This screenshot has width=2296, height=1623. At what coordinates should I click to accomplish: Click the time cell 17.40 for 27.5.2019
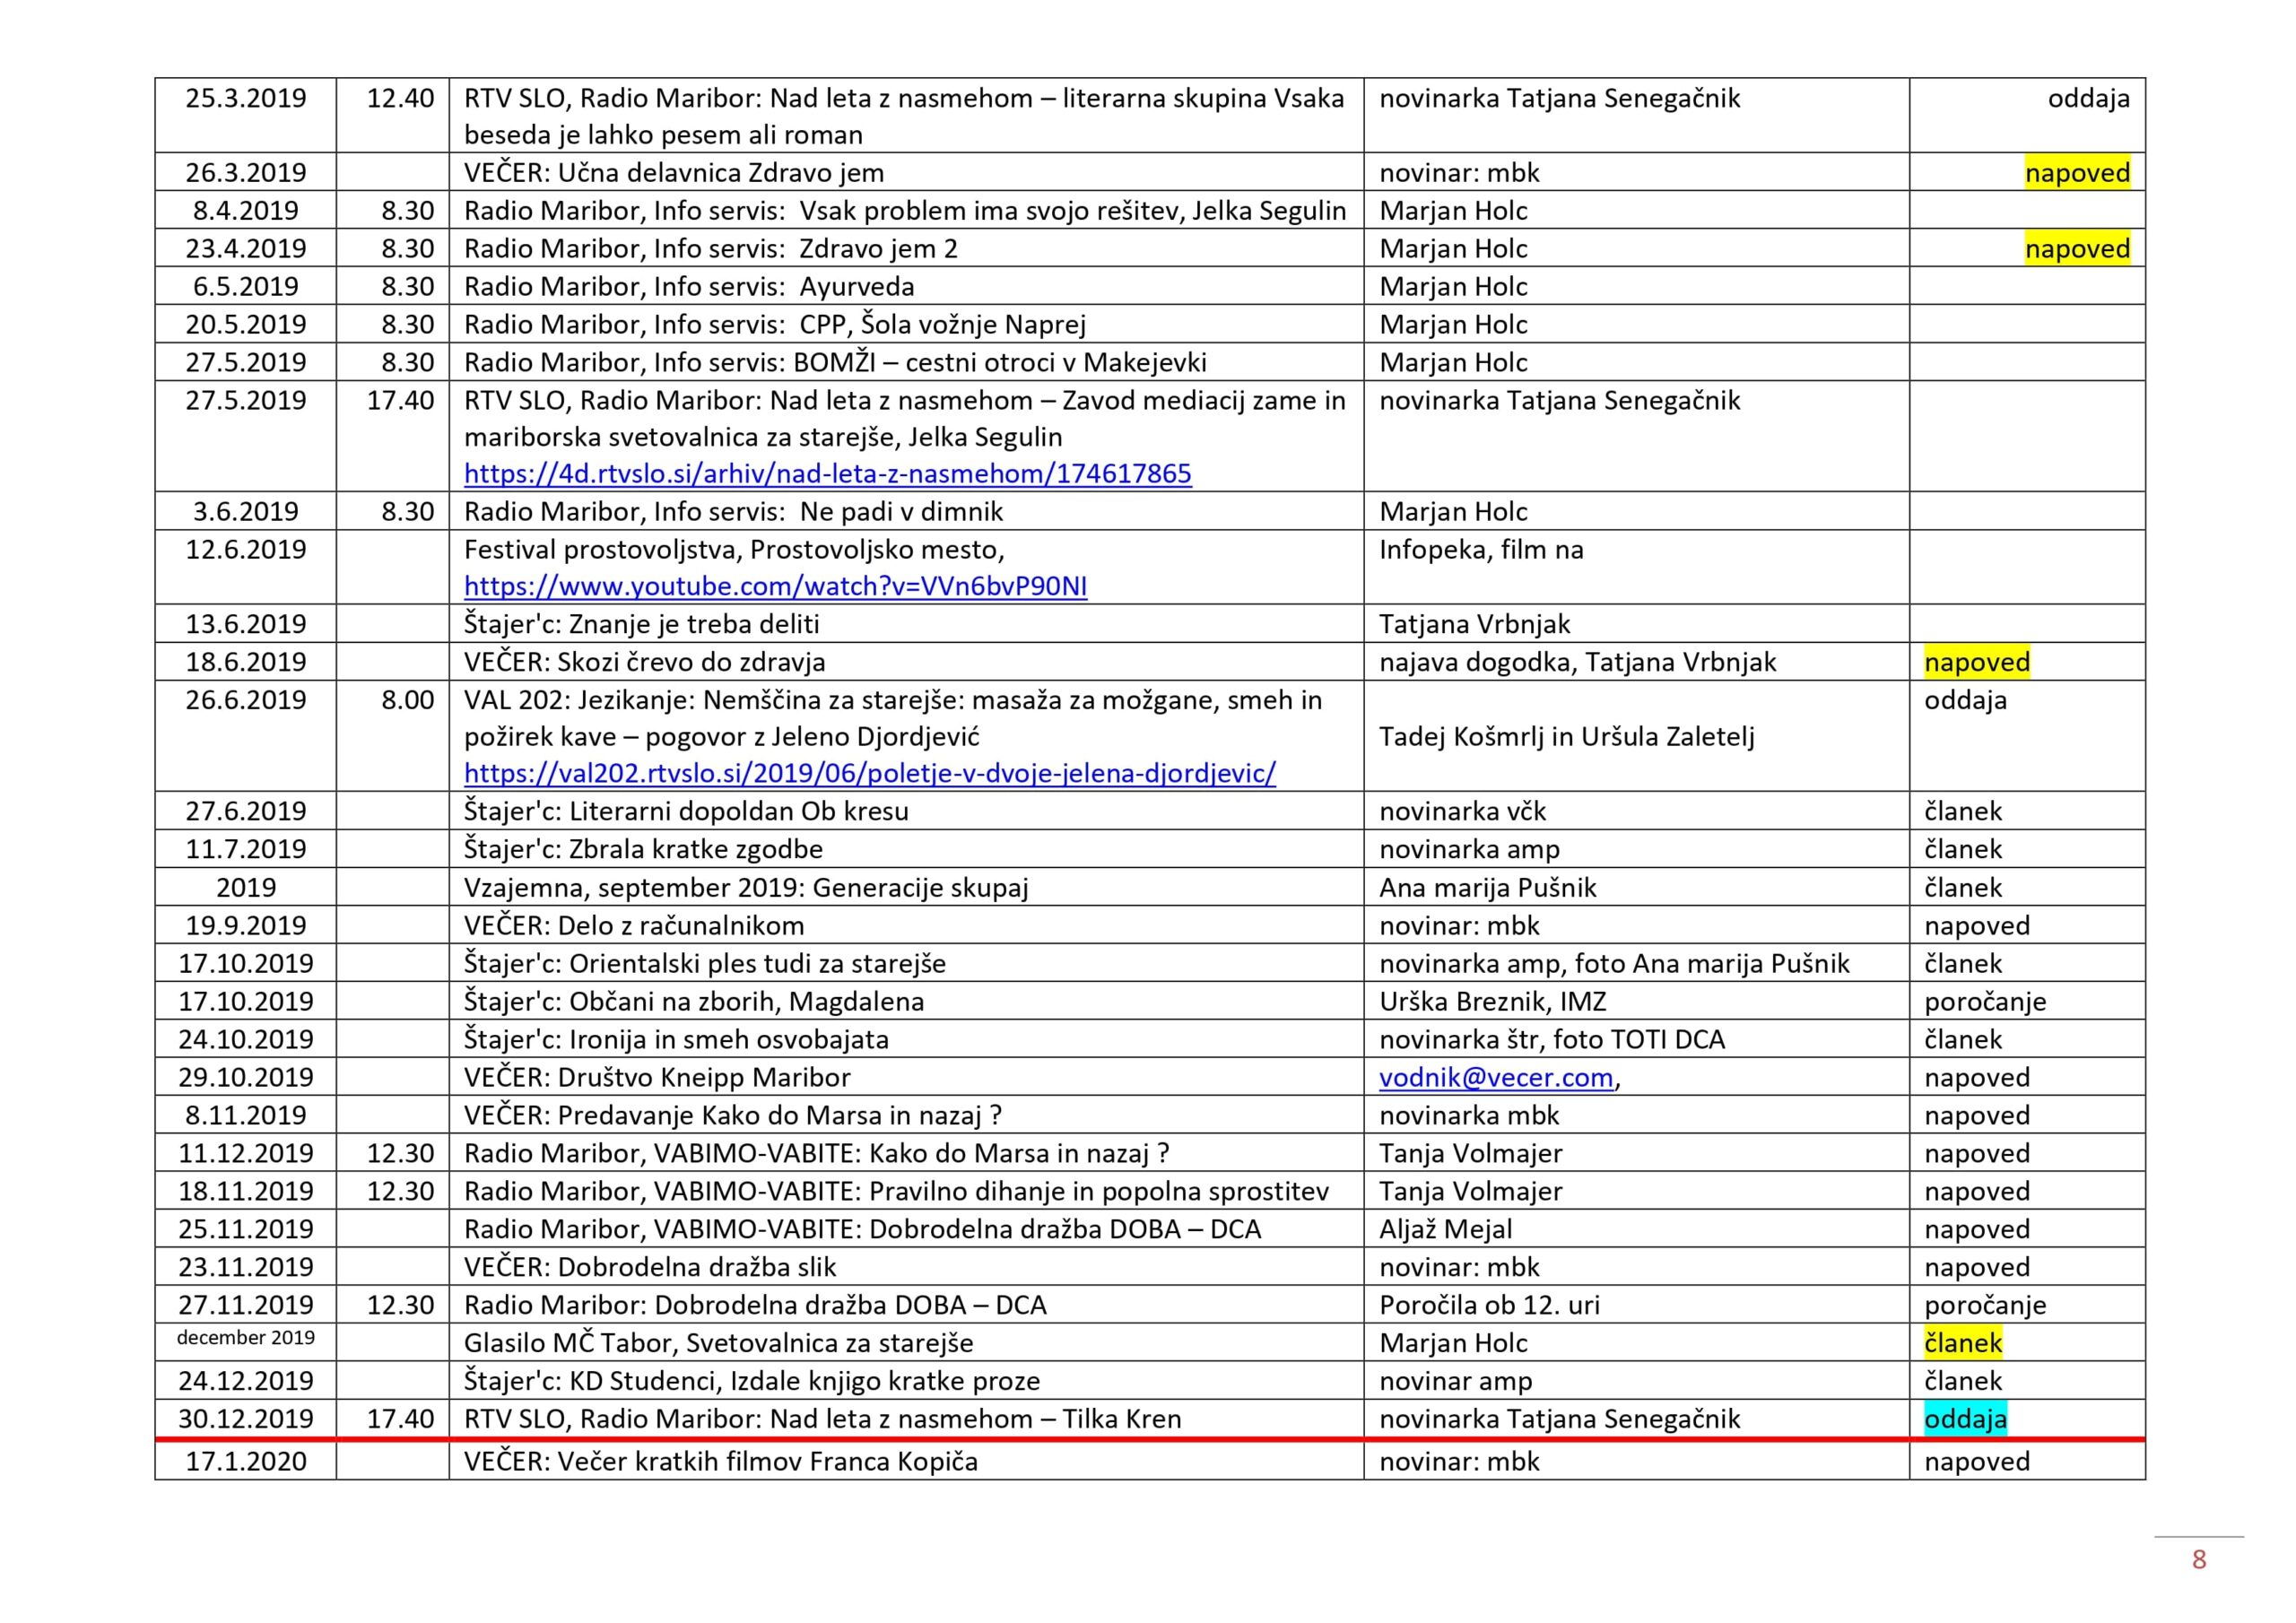point(400,401)
